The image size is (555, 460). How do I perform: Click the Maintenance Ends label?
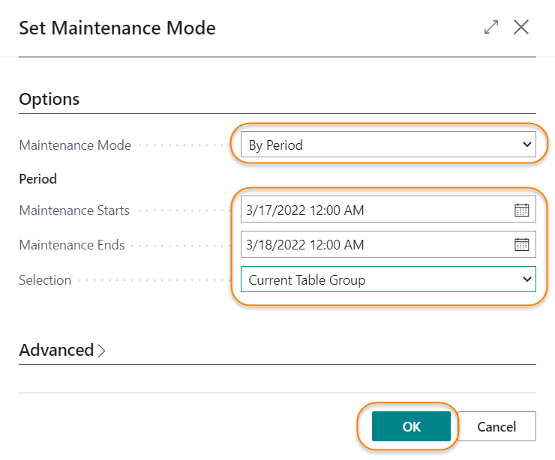[x=72, y=245]
